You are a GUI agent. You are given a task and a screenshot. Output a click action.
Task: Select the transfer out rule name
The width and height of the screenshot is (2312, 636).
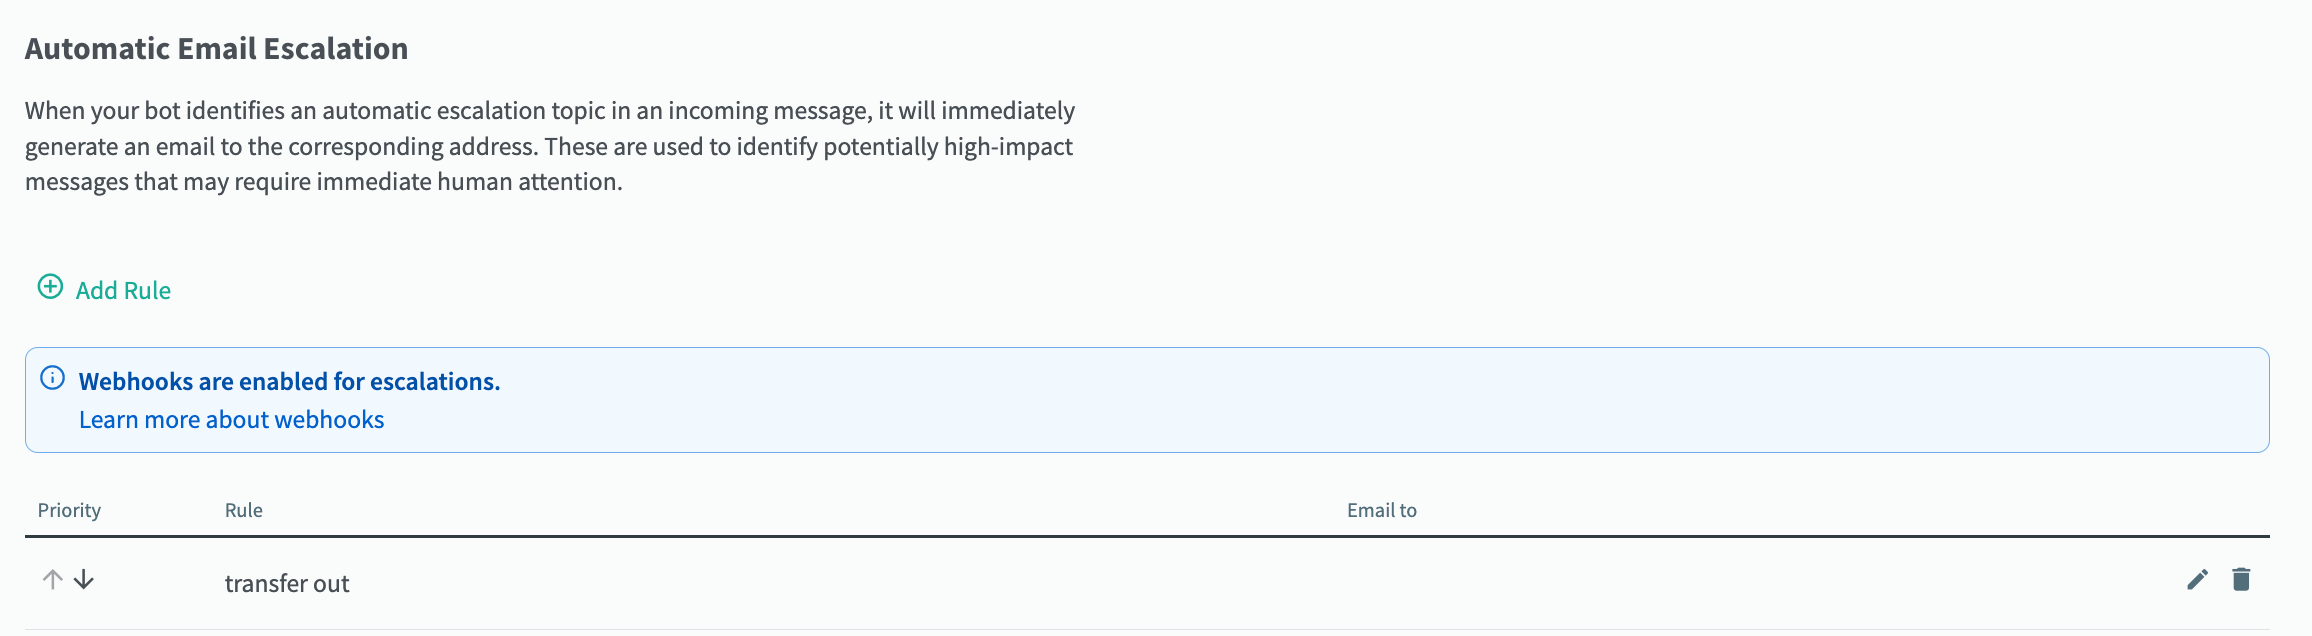[287, 583]
